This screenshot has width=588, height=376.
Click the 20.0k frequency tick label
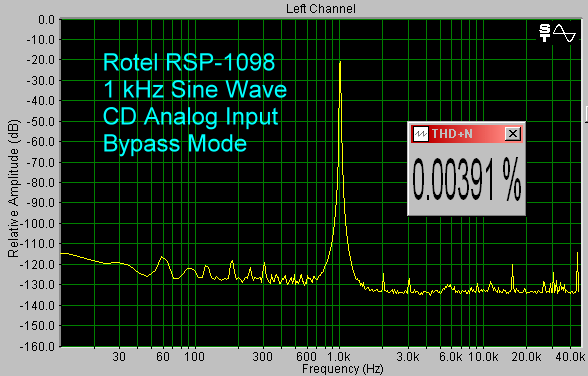(x=526, y=357)
